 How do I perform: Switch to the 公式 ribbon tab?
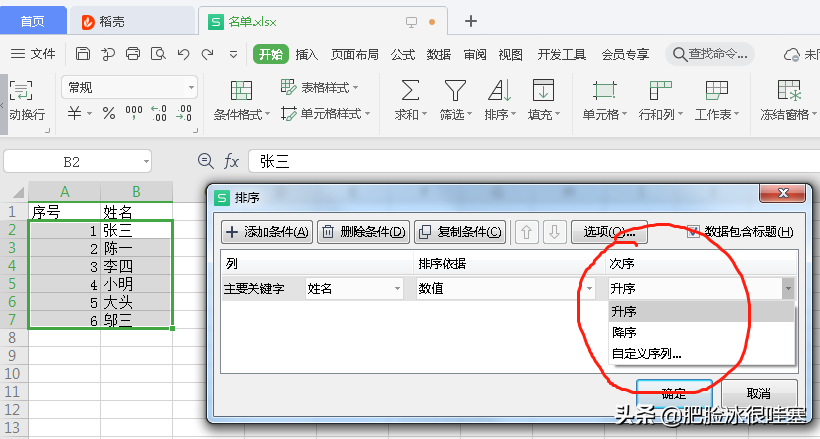click(403, 54)
